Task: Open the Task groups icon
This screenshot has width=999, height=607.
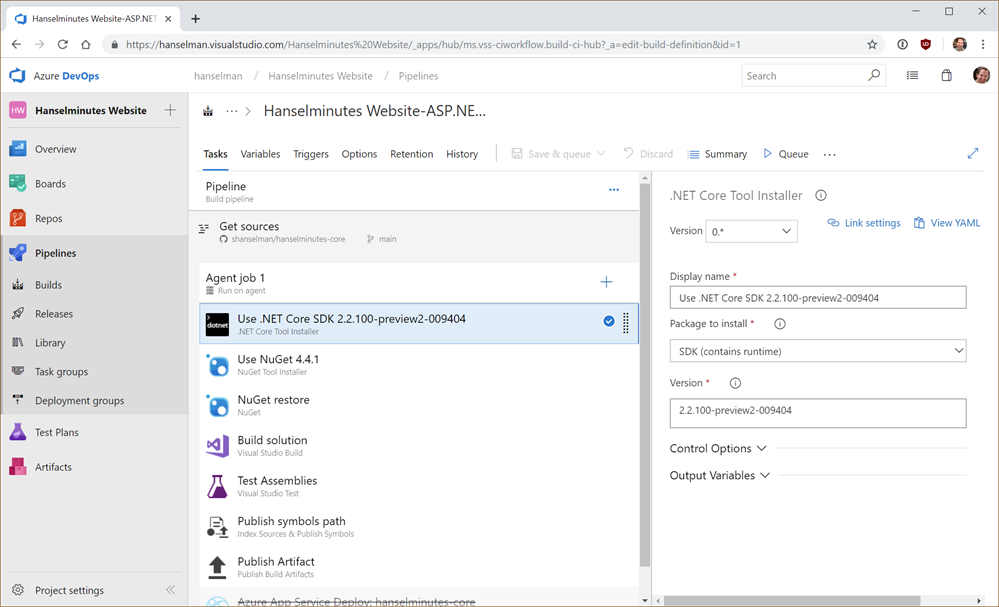Action: tap(18, 371)
